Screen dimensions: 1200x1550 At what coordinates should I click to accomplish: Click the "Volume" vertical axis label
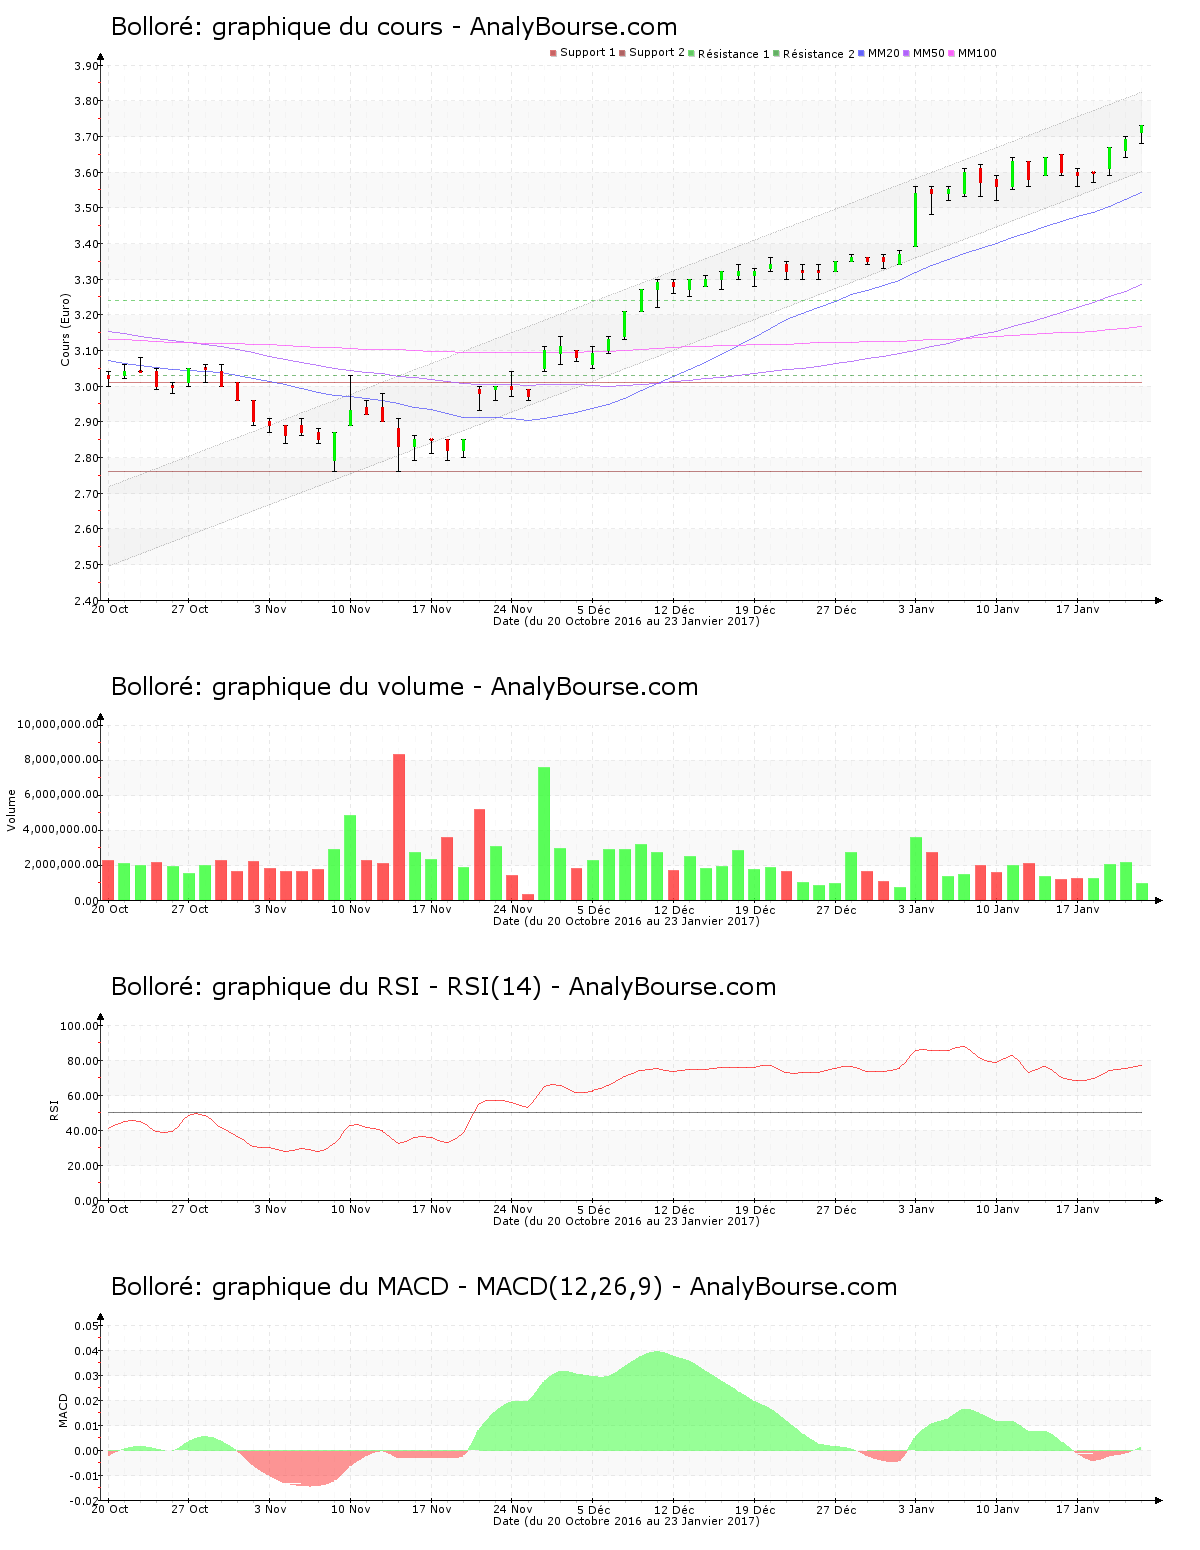(13, 810)
